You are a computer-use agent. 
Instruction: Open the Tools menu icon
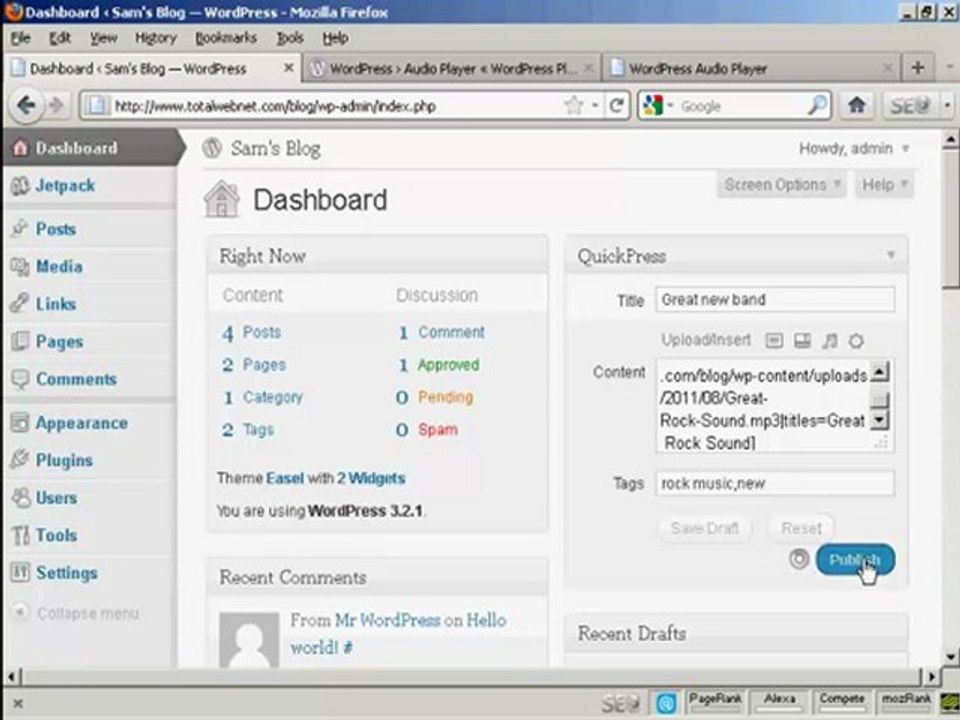(x=20, y=535)
